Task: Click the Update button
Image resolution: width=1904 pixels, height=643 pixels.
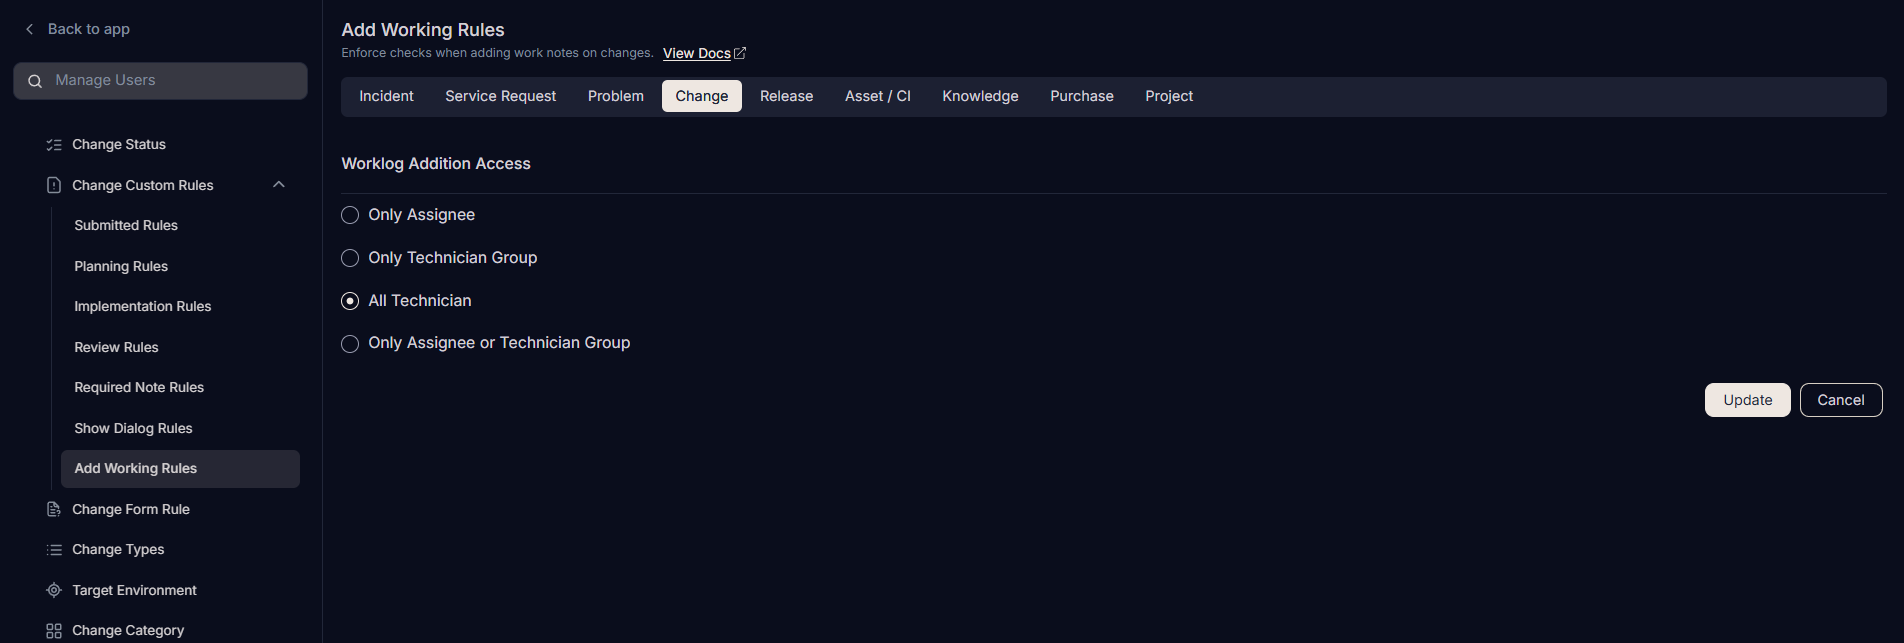Action: pyautogui.click(x=1748, y=400)
